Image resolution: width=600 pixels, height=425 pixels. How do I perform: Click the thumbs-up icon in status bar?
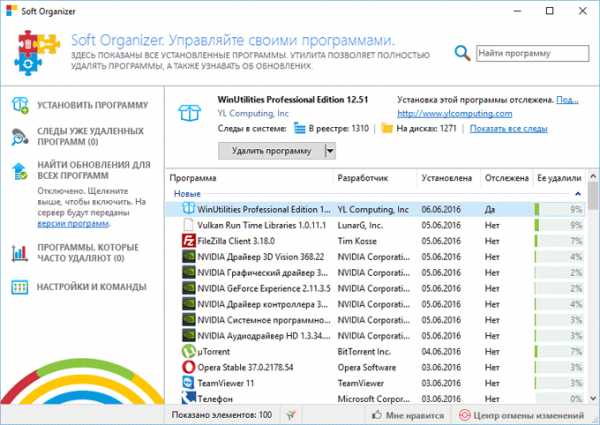[377, 415]
